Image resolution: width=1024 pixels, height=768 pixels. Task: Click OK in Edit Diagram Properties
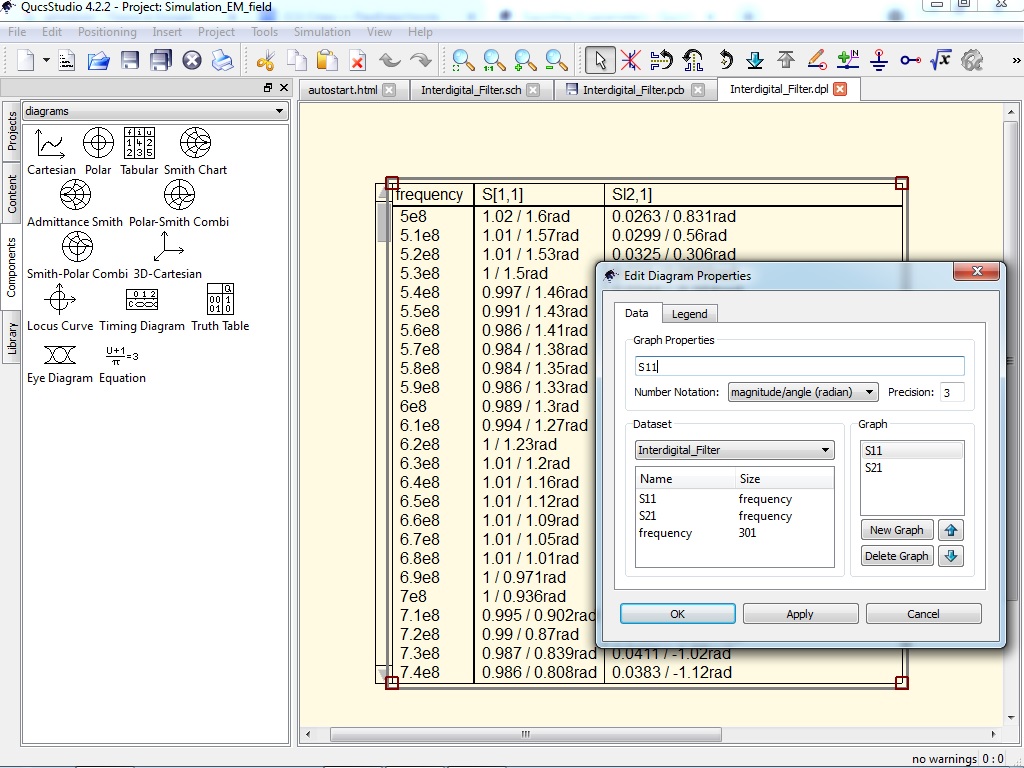click(x=677, y=614)
